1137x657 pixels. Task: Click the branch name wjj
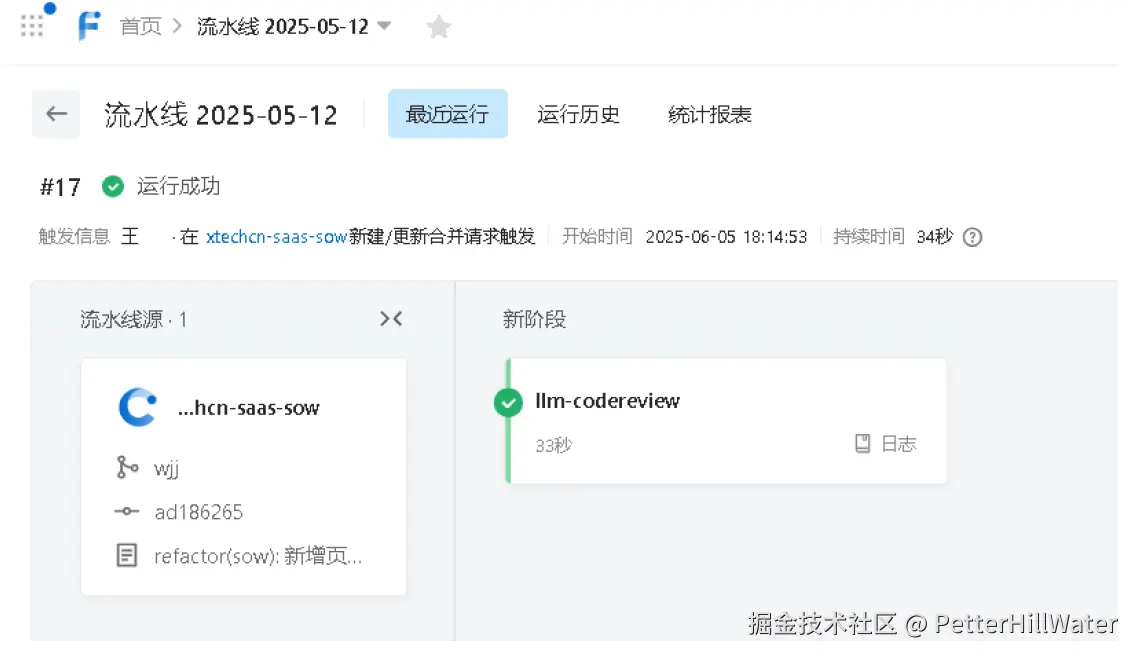[x=166, y=469]
